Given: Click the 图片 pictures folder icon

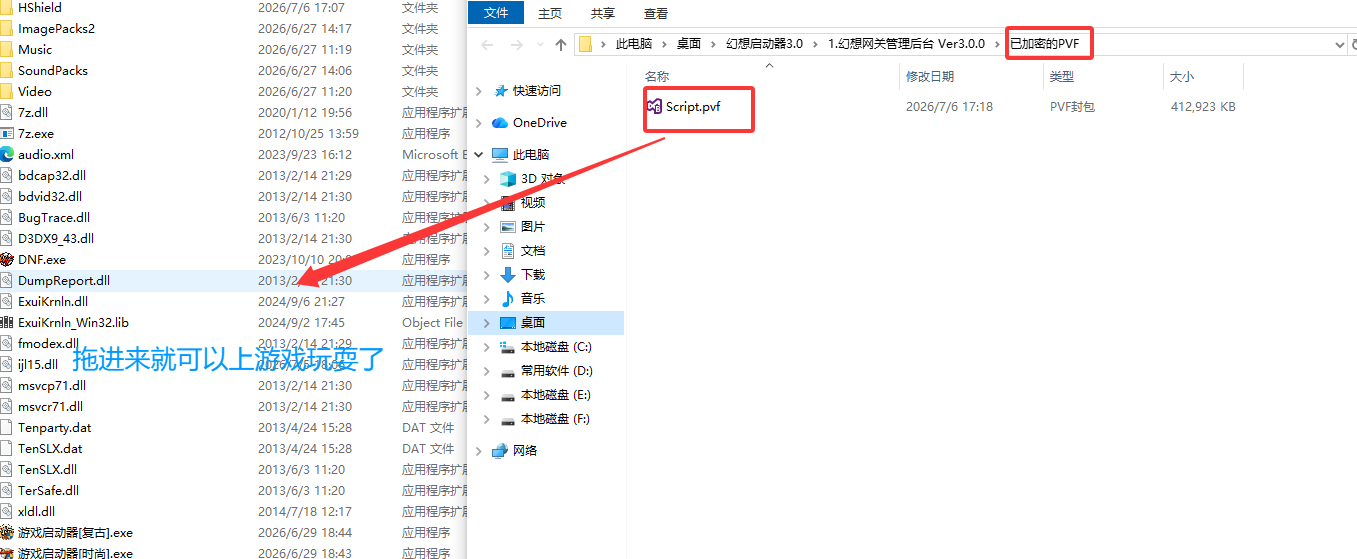Looking at the screenshot, I should click(x=508, y=227).
